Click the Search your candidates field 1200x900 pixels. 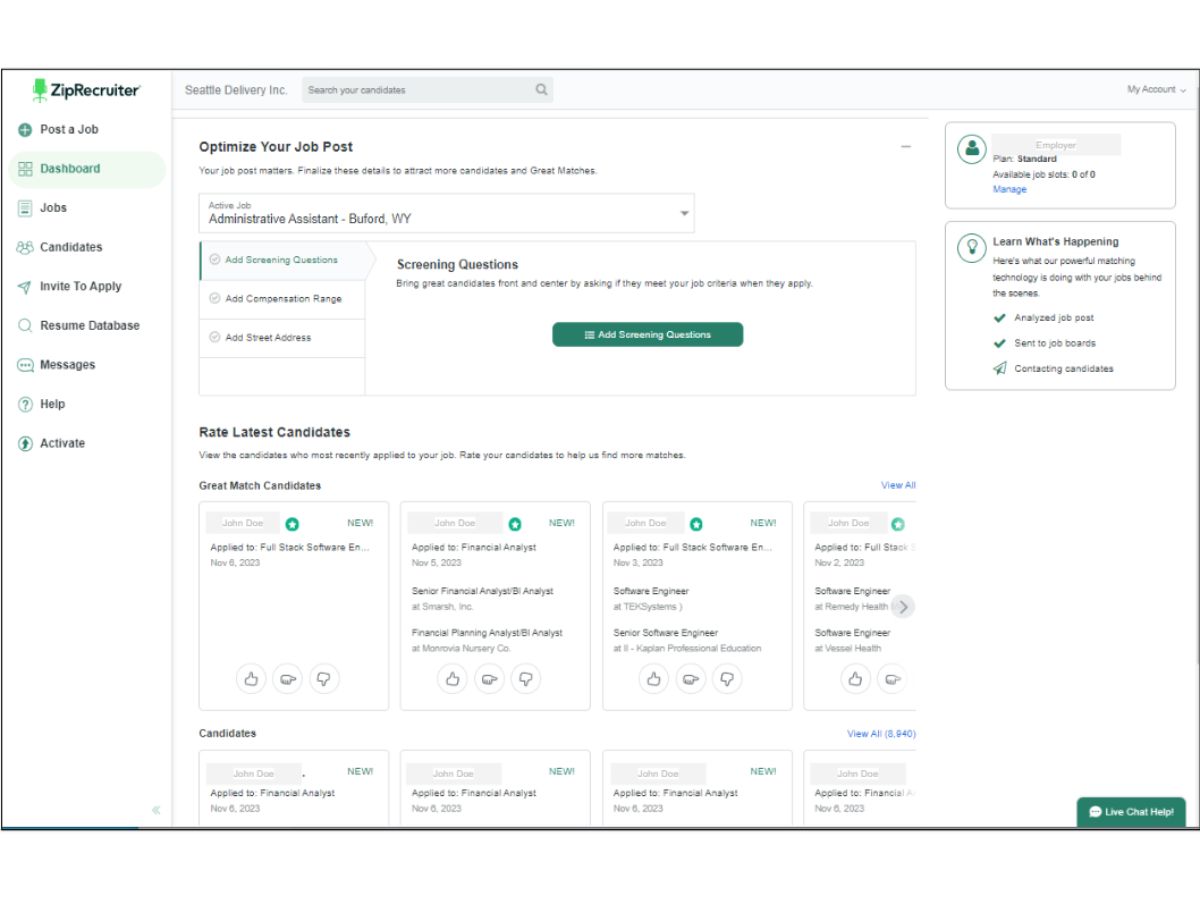[x=427, y=90]
